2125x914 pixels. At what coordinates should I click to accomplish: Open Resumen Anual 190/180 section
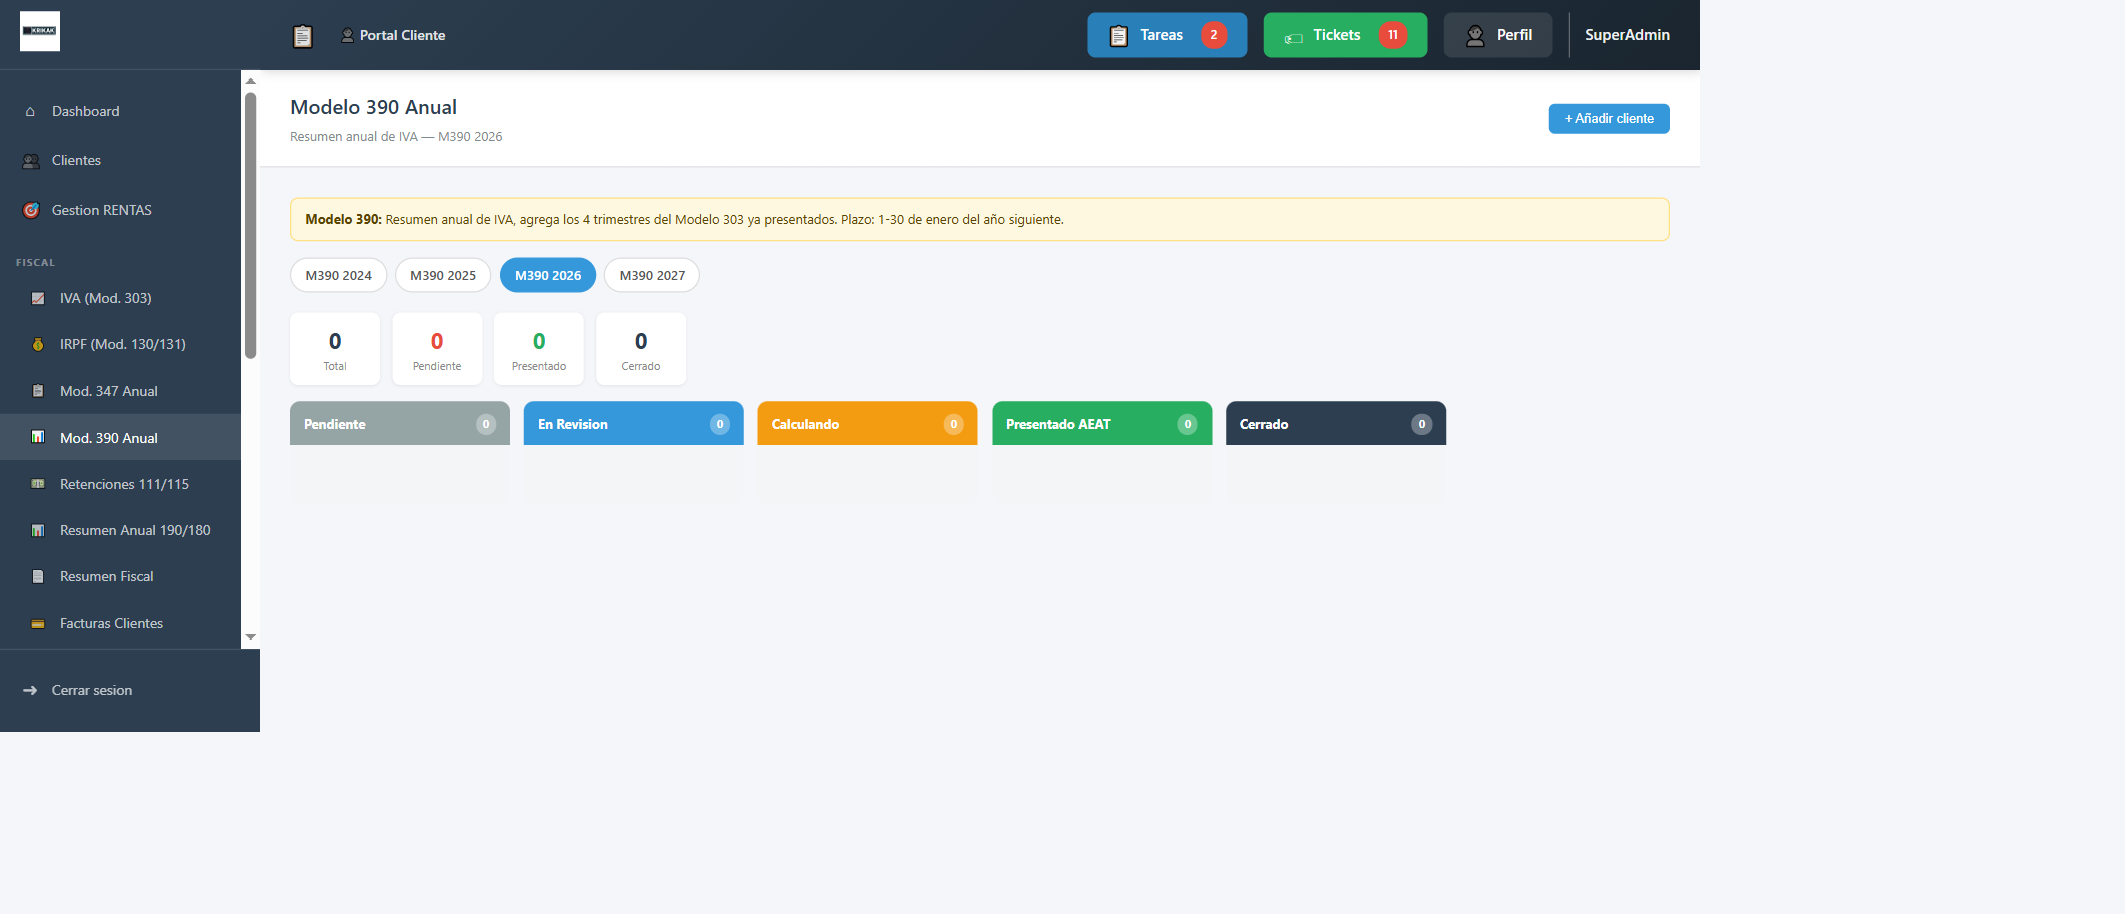[120, 530]
